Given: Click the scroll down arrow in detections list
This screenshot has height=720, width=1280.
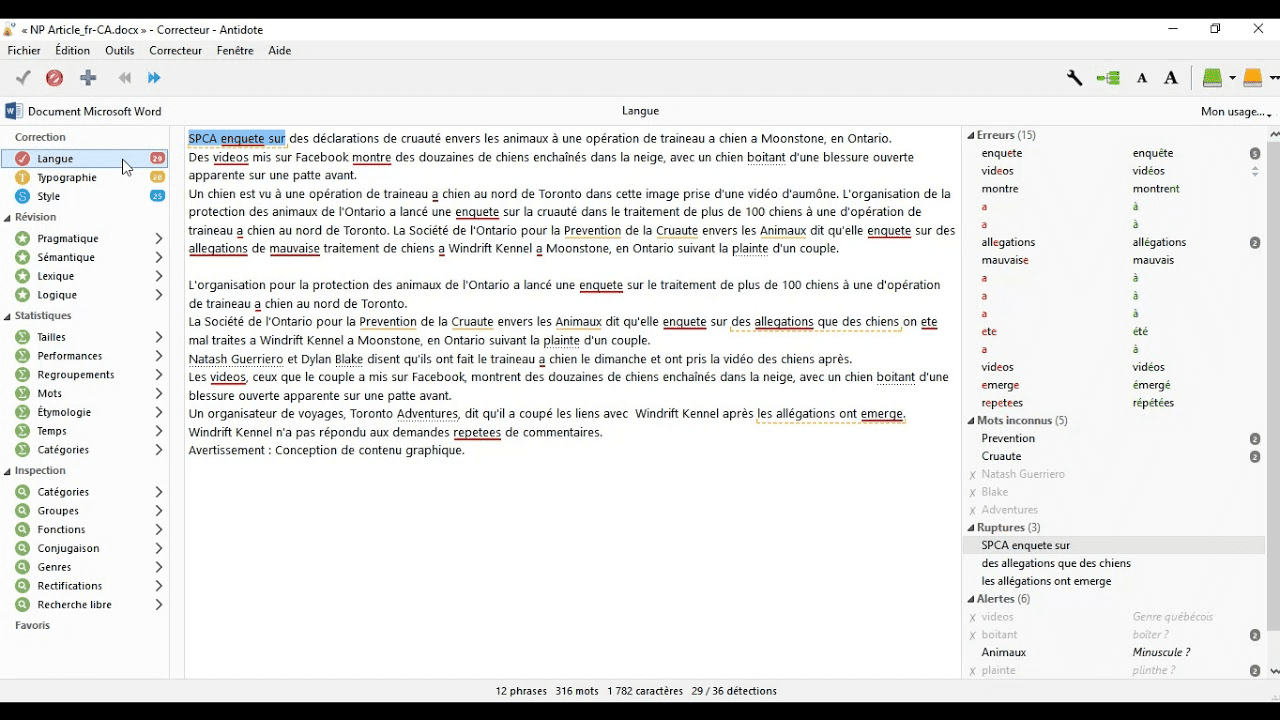Looking at the screenshot, I should click(x=1273, y=671).
